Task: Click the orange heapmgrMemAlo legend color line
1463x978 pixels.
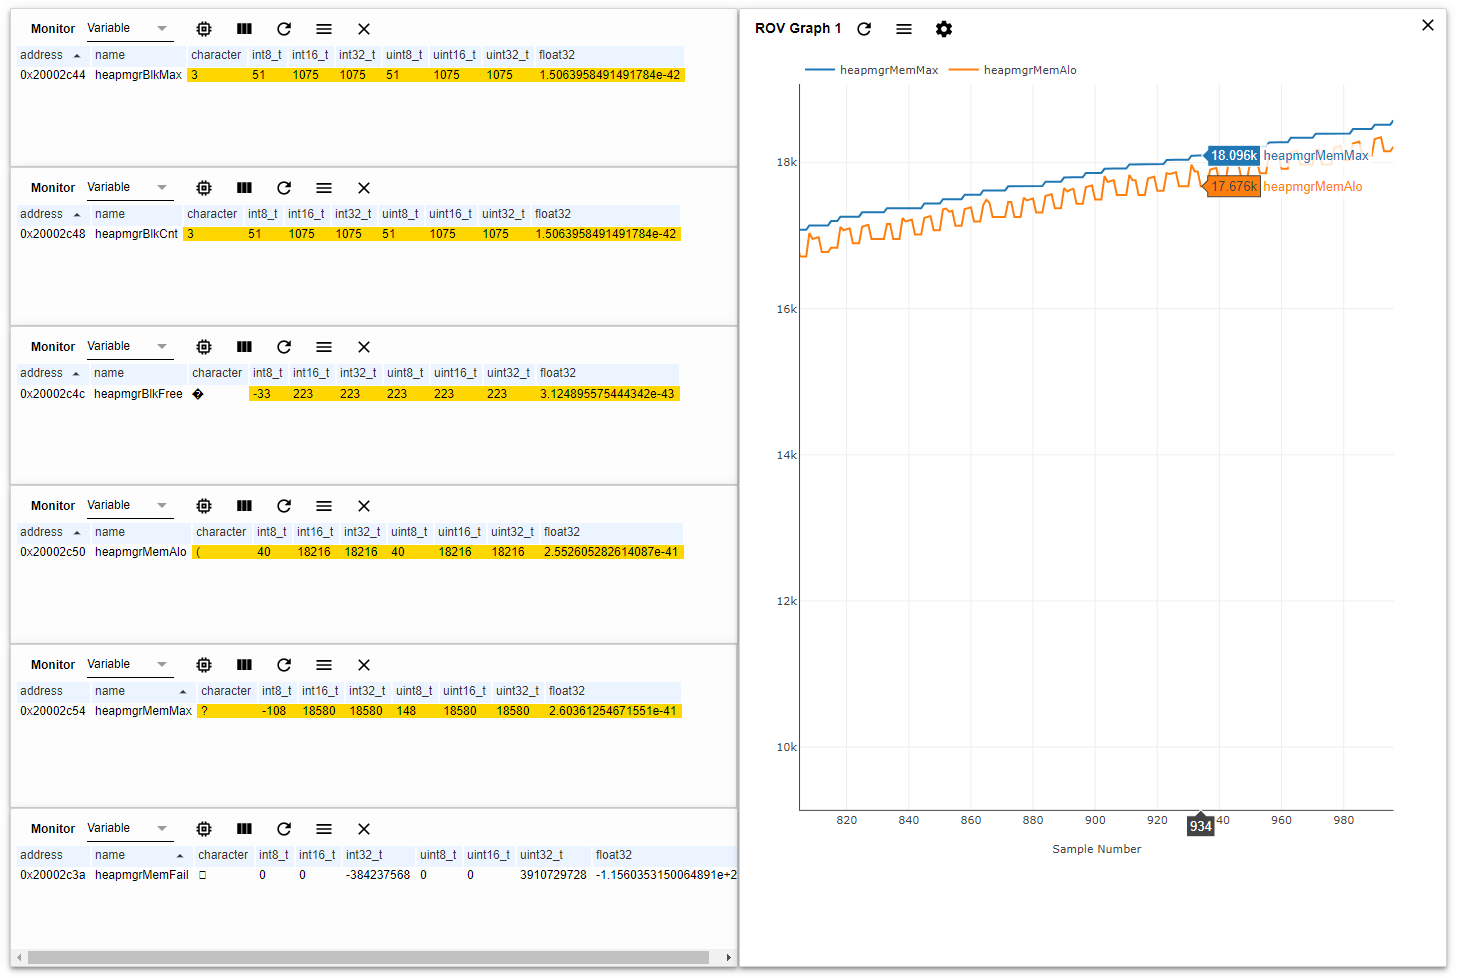Action: [966, 70]
